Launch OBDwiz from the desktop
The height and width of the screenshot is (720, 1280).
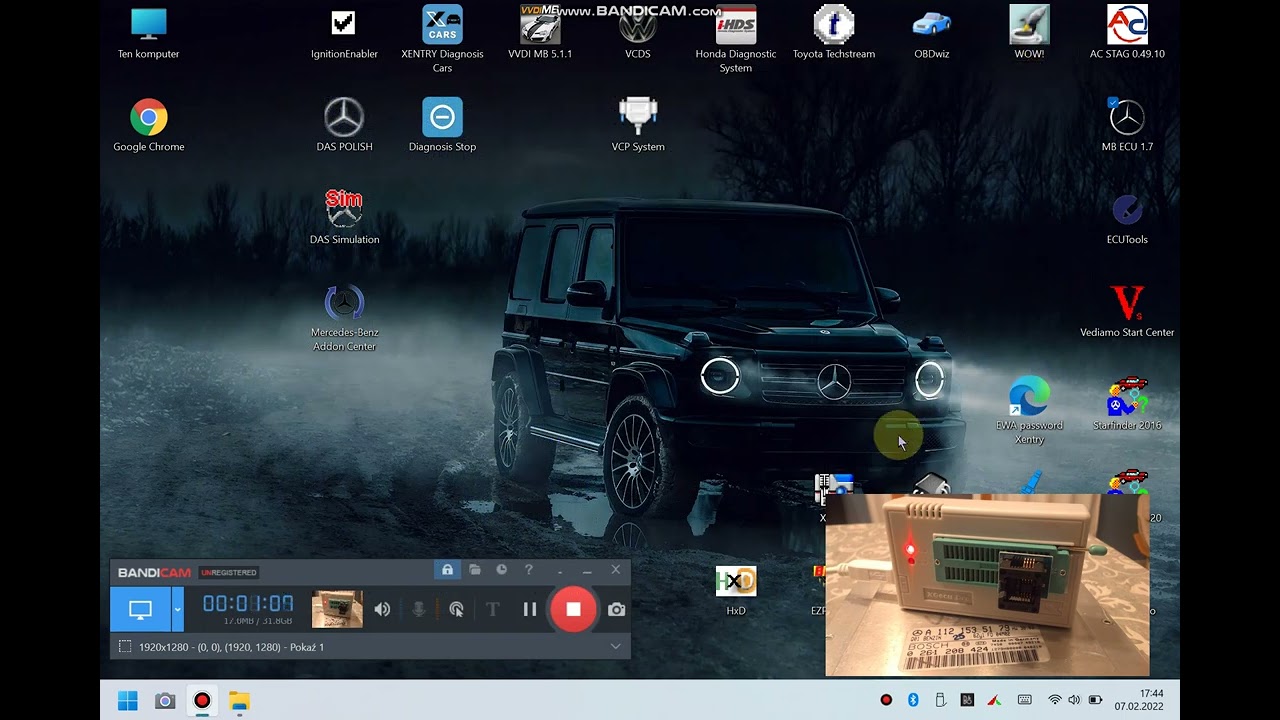click(x=931, y=33)
